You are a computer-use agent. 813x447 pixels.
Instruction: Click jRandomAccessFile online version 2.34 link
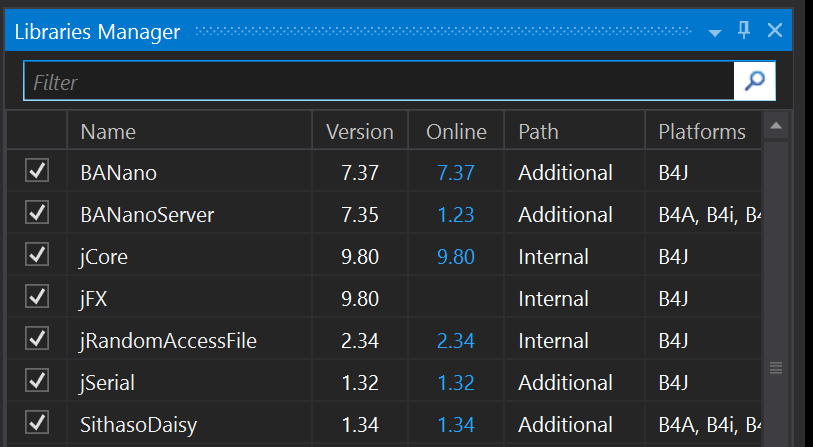pos(456,341)
